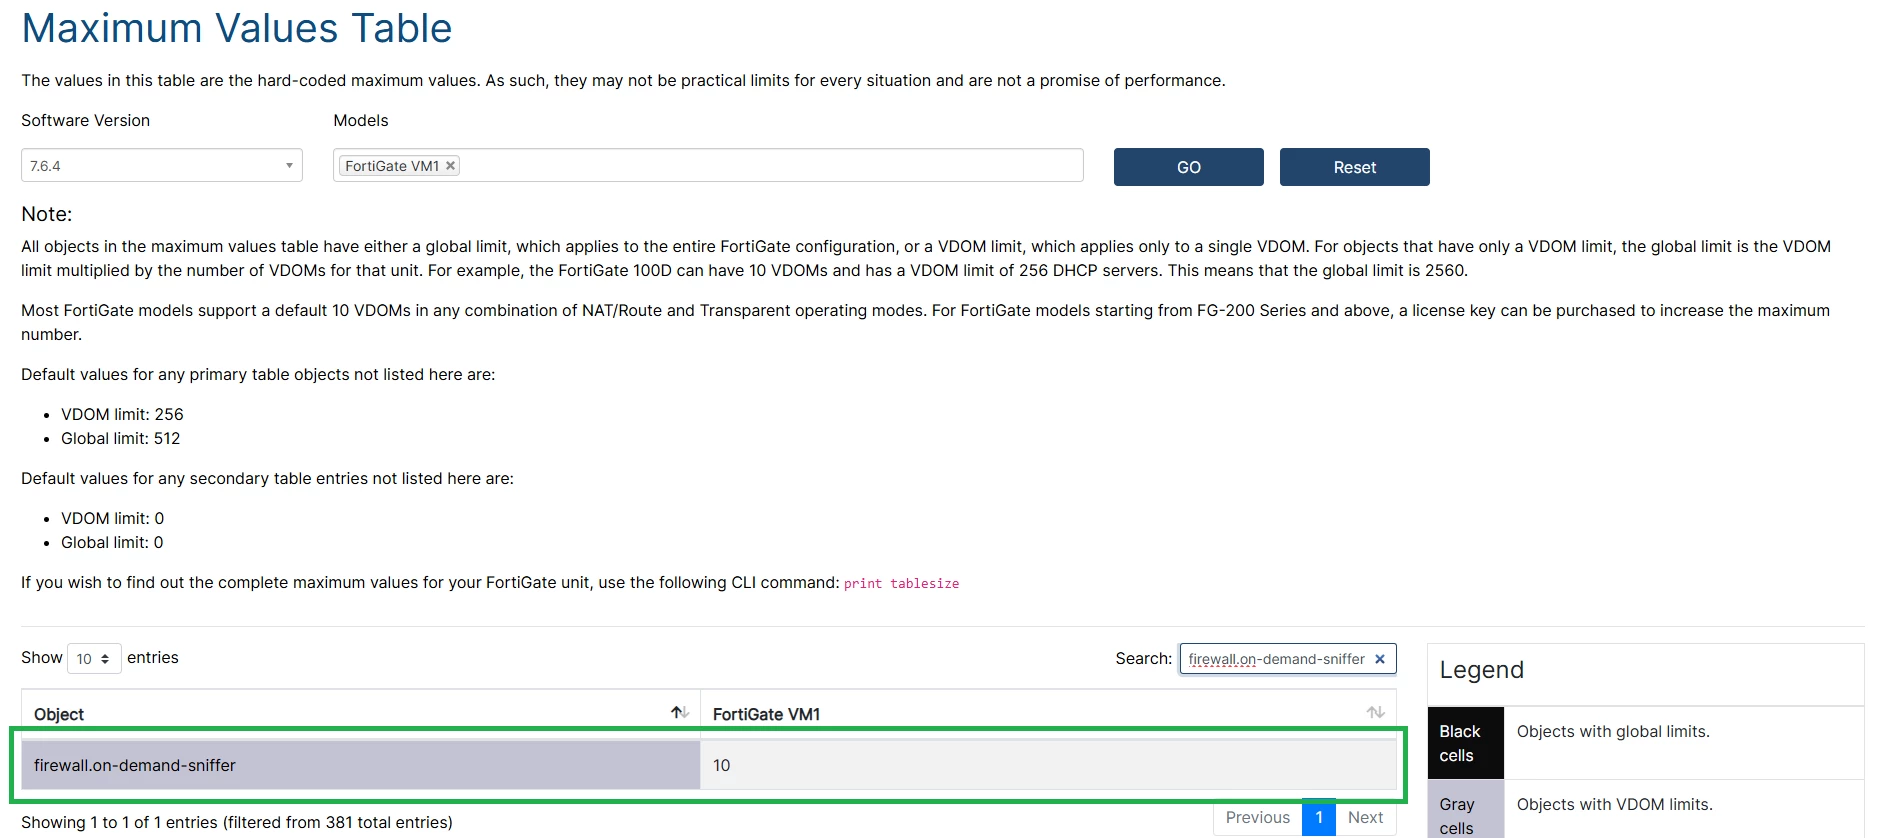Click the Reset button
1895x838 pixels.
pyautogui.click(x=1355, y=167)
